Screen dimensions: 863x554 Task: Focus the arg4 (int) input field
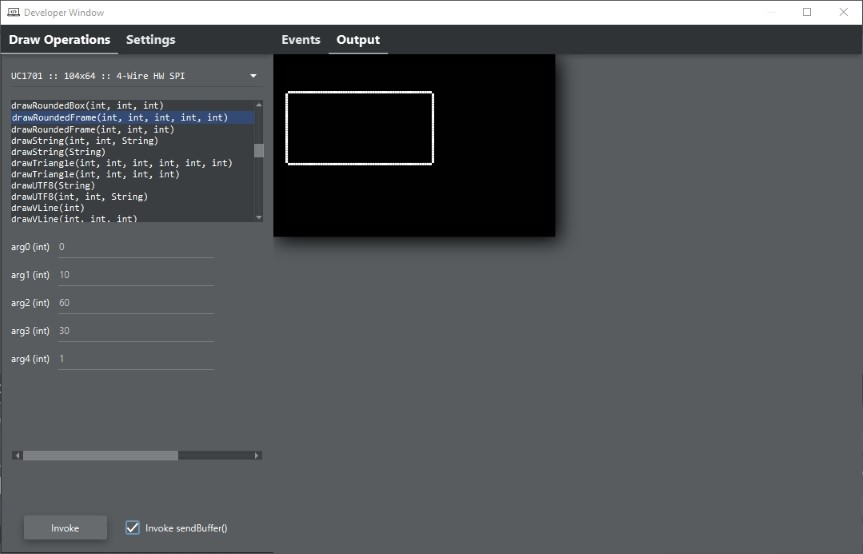tap(136, 359)
